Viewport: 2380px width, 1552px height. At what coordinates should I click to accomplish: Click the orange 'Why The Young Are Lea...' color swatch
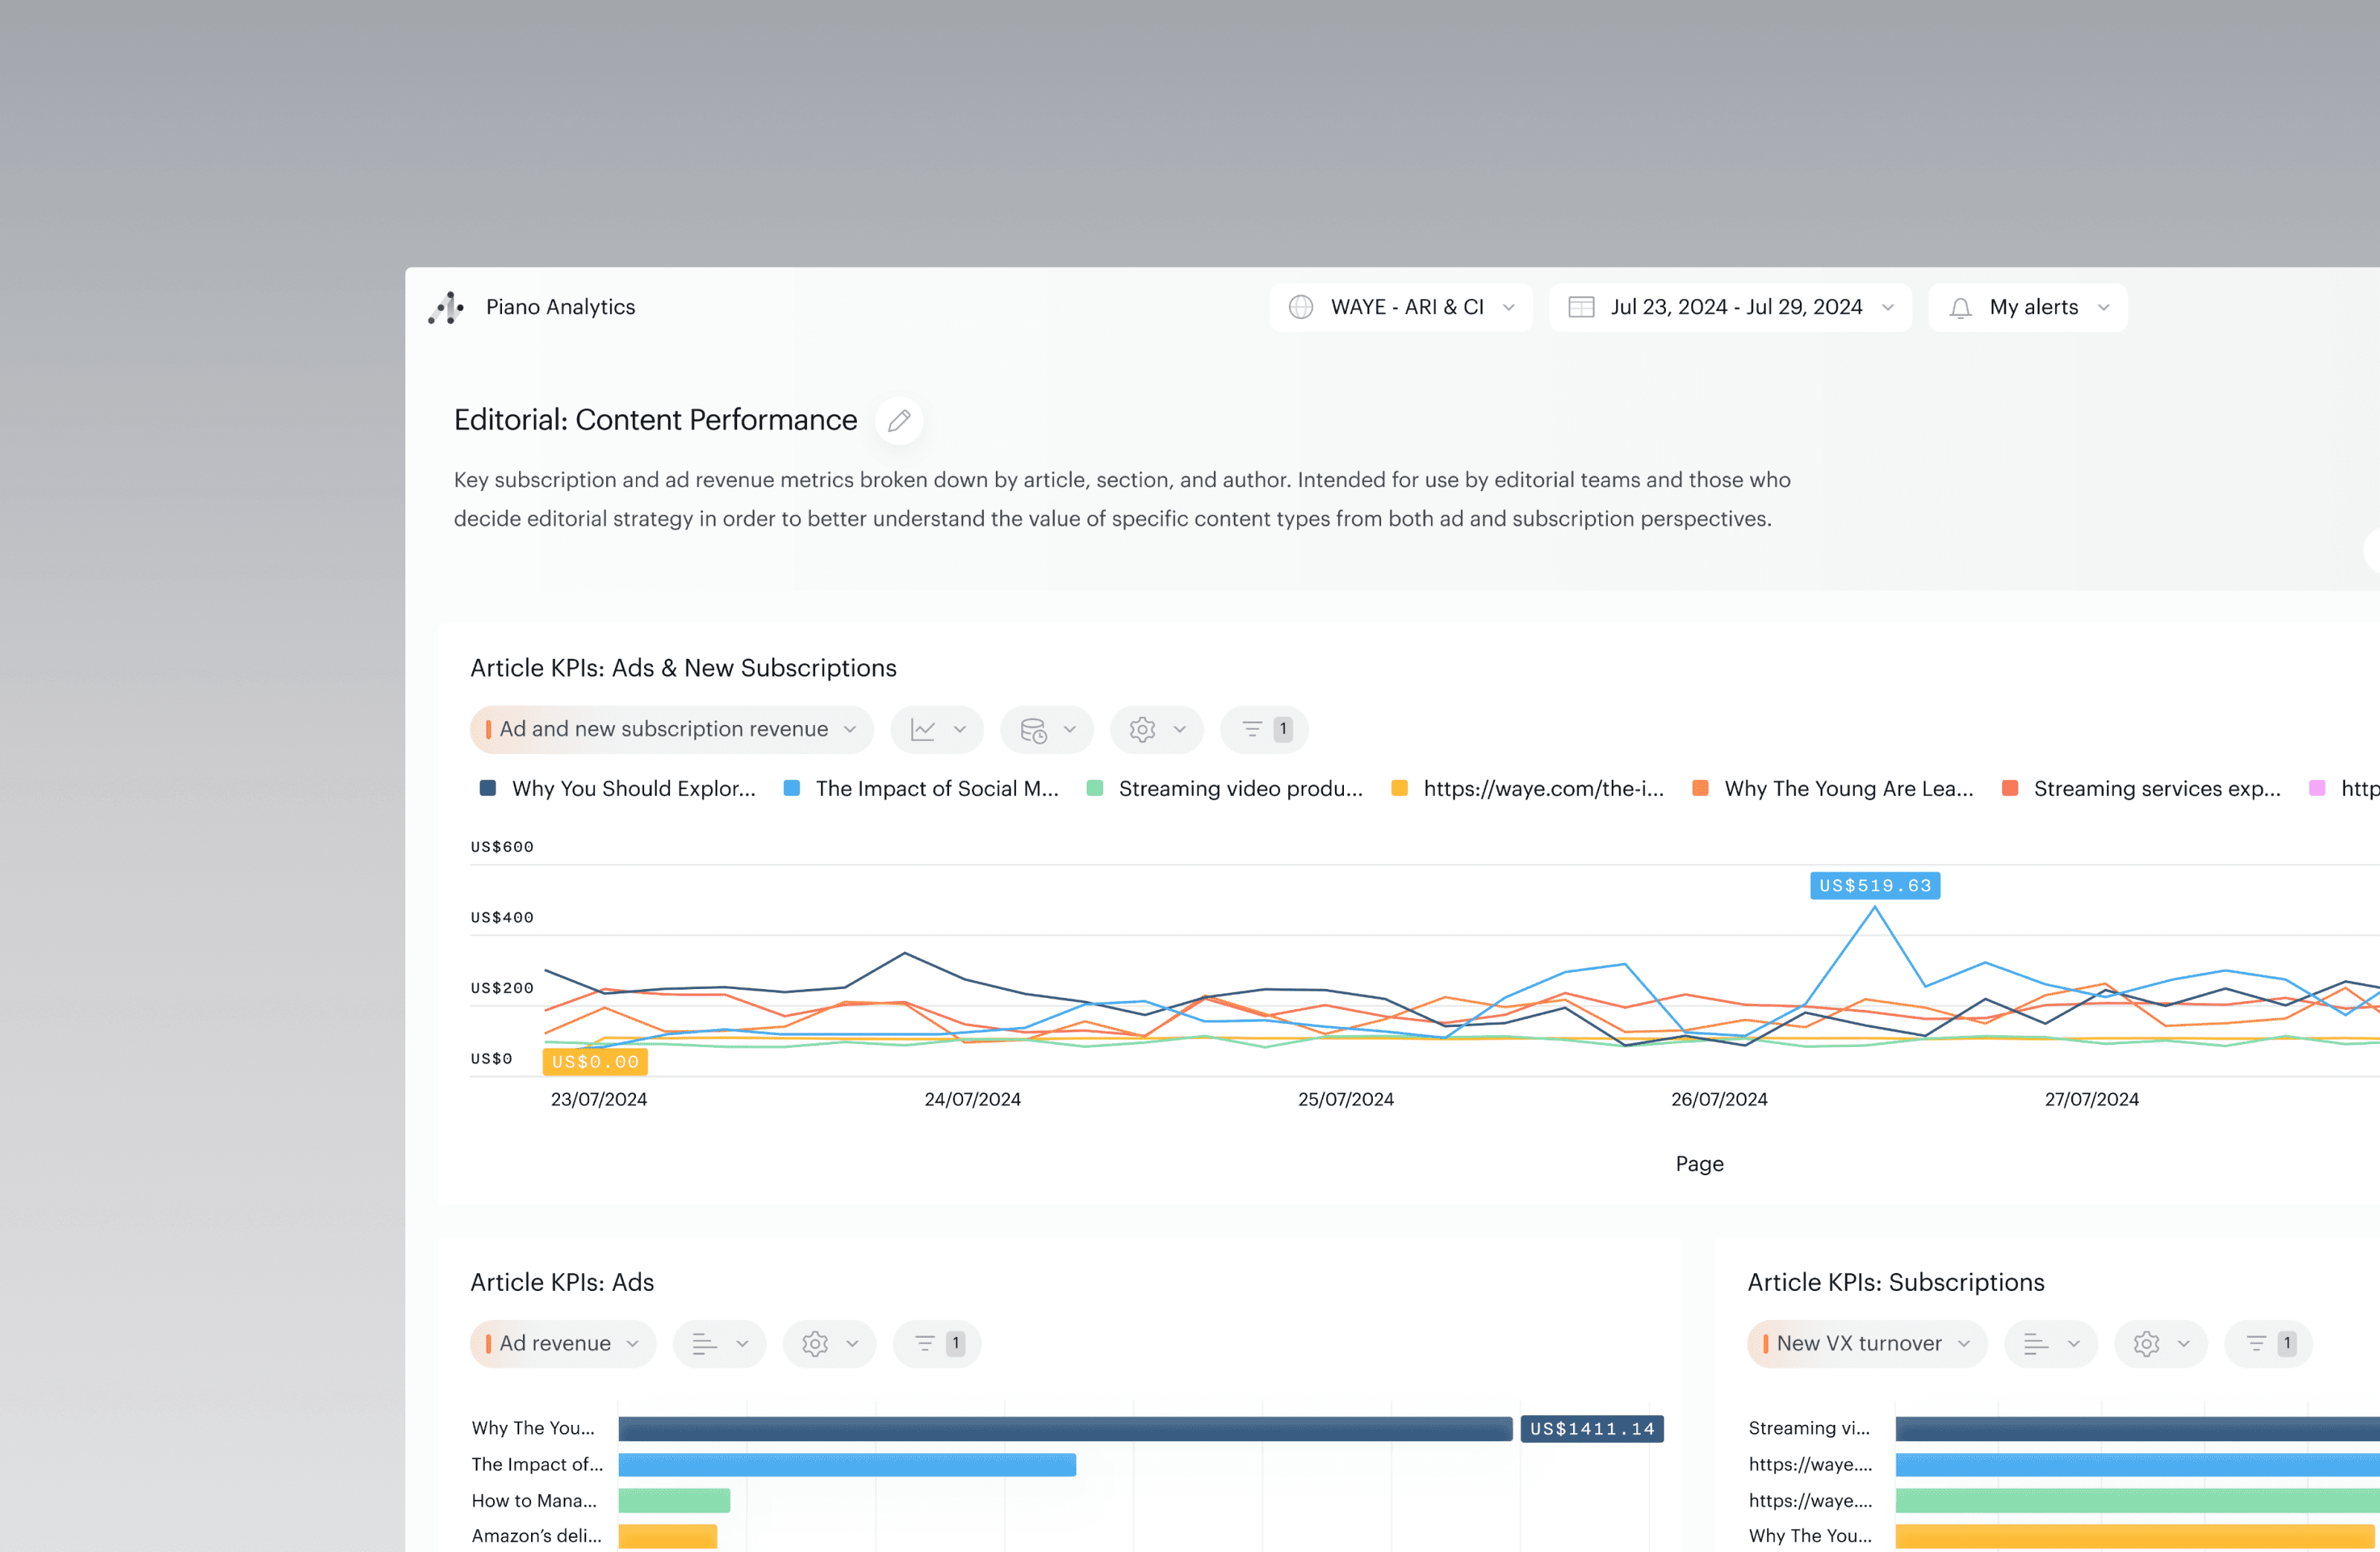click(1700, 788)
